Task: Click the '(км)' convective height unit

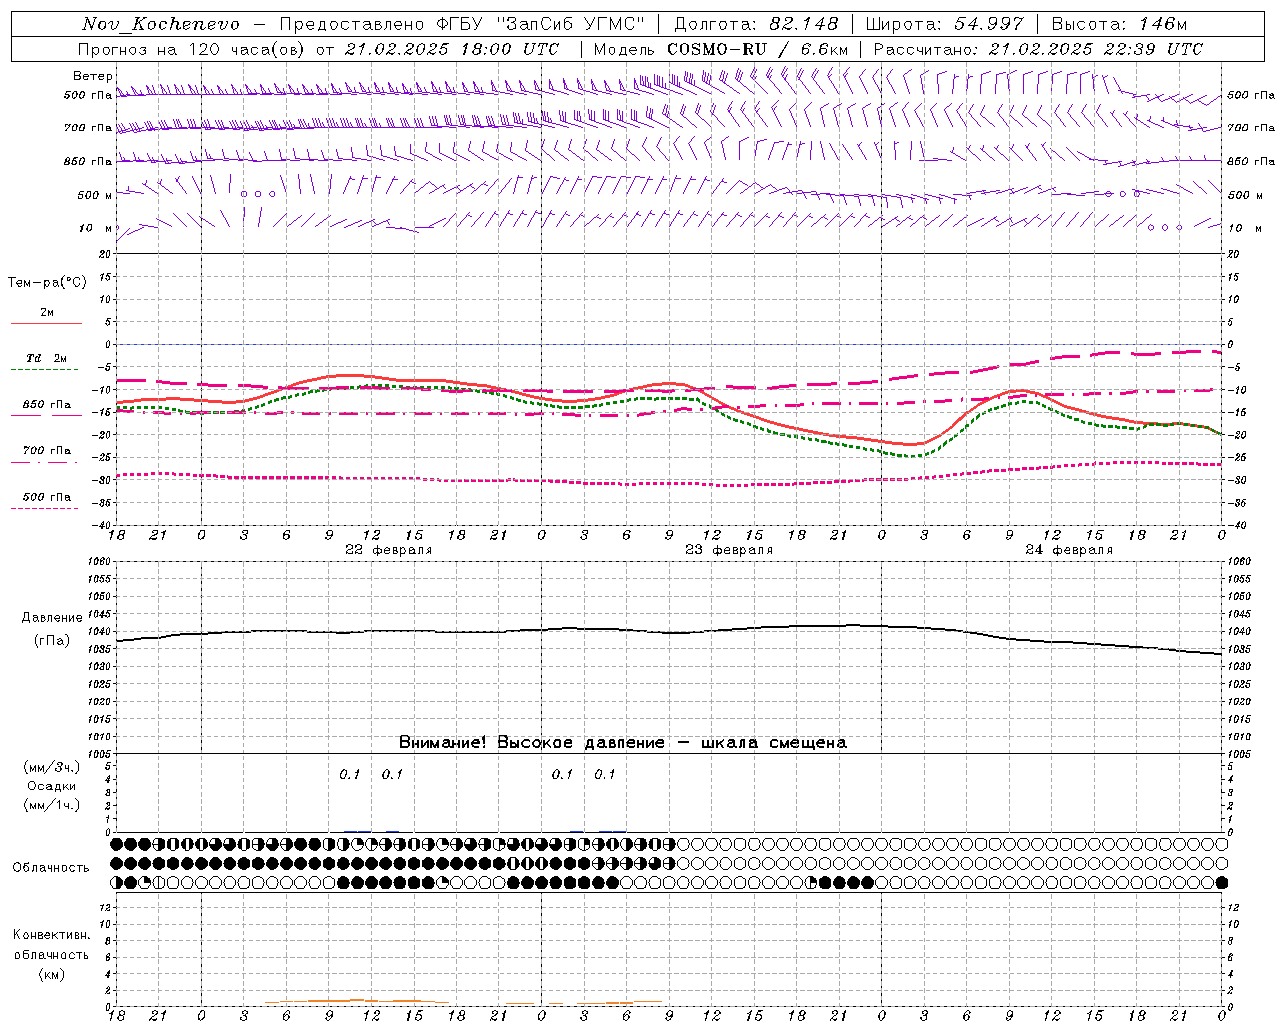Action: tap(51, 974)
